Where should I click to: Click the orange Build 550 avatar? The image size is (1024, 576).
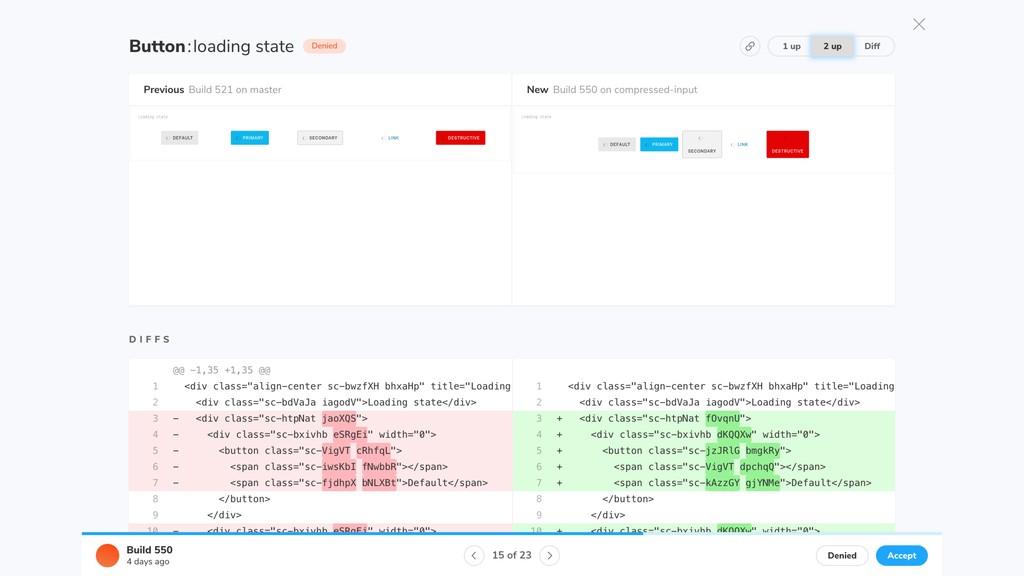pos(108,555)
